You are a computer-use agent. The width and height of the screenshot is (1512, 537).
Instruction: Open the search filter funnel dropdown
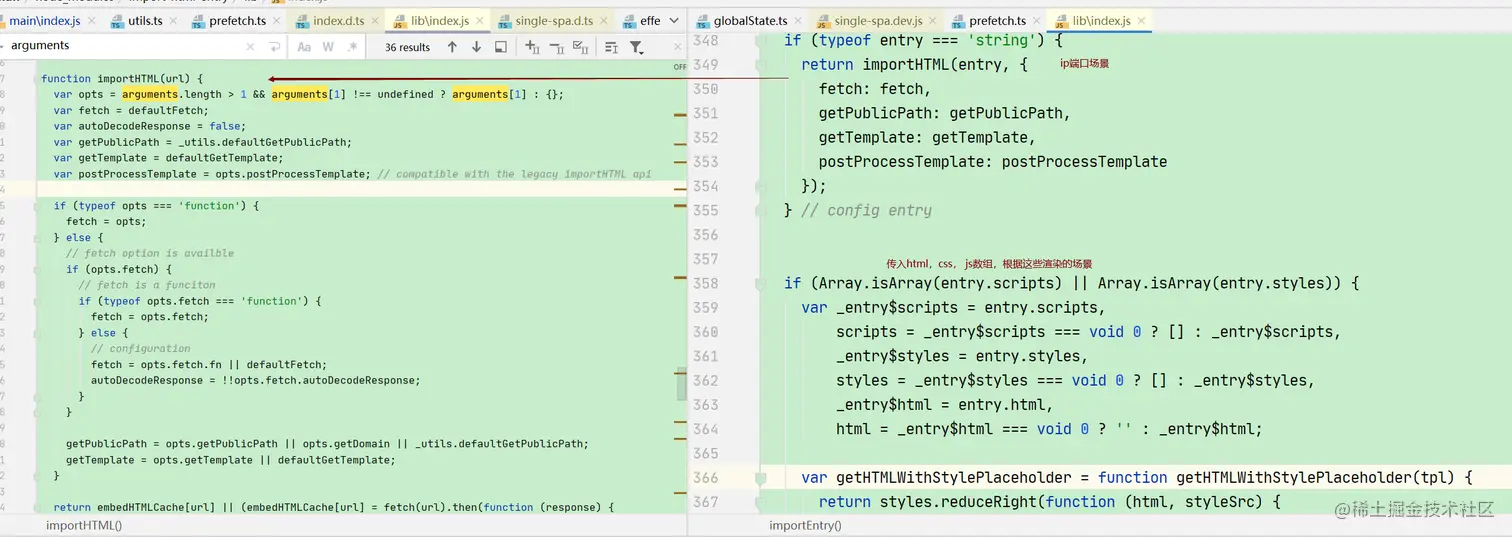pyautogui.click(x=636, y=47)
